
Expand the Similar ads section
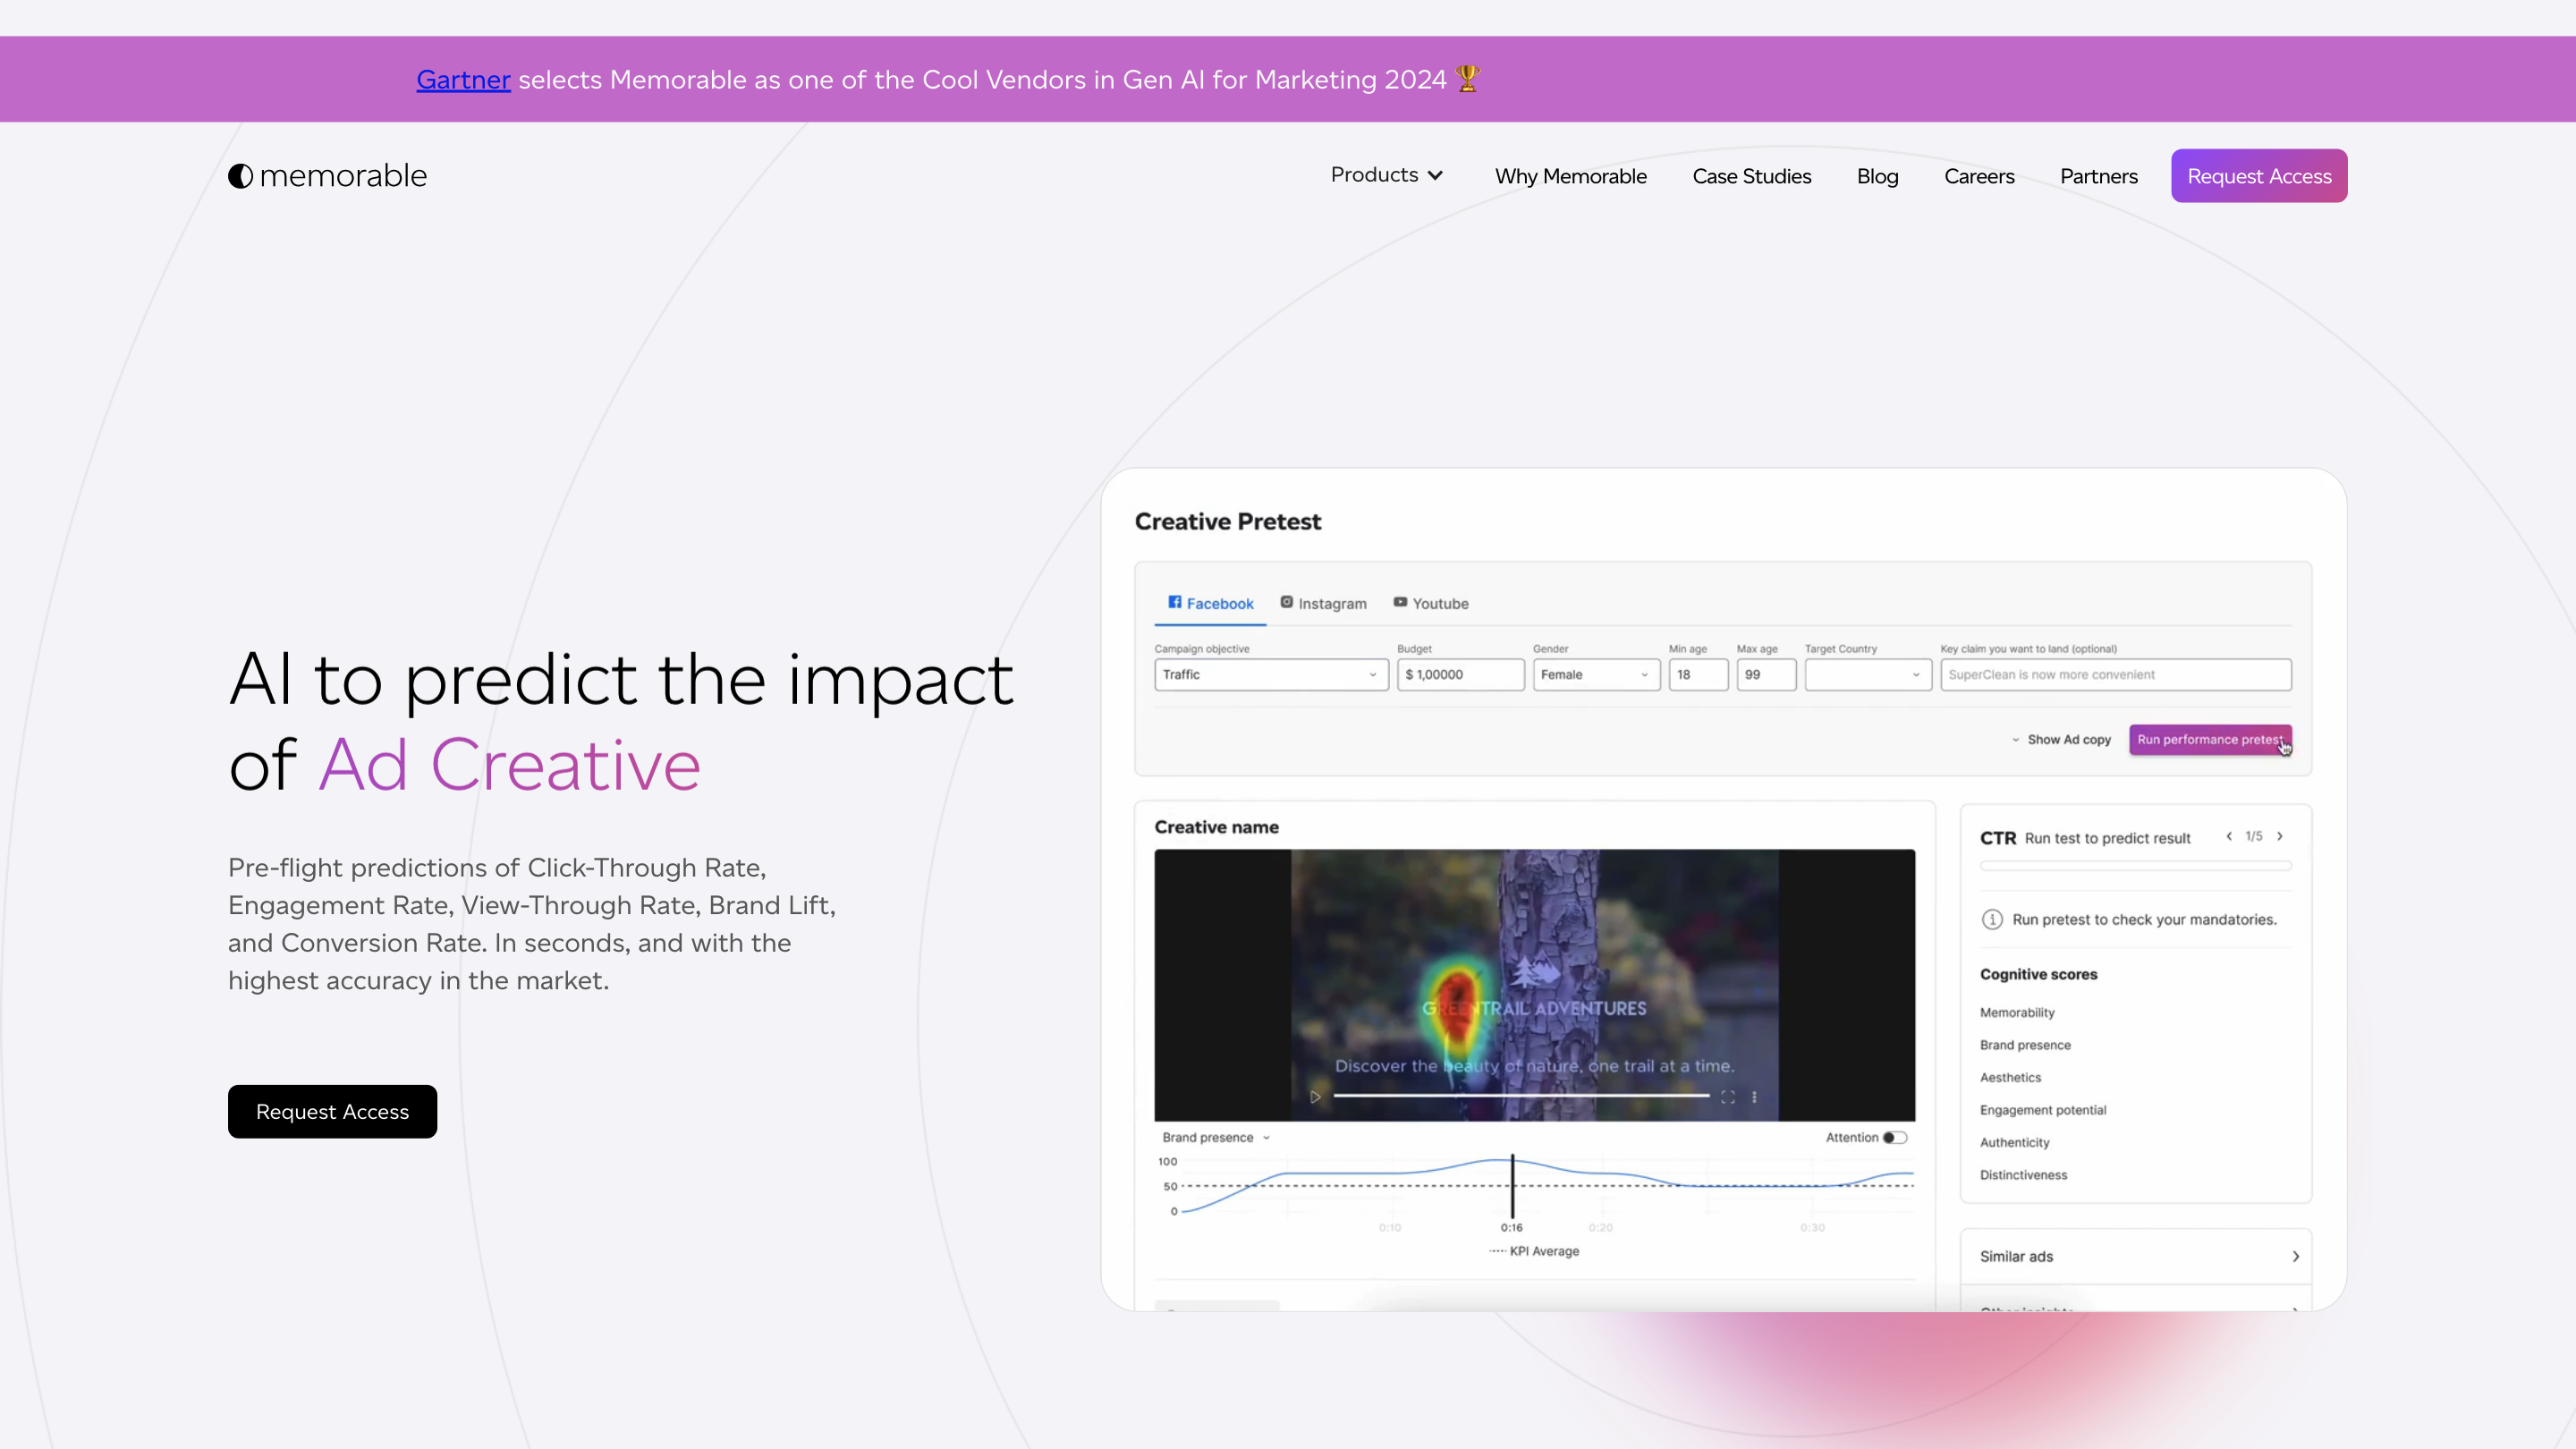2136,1256
